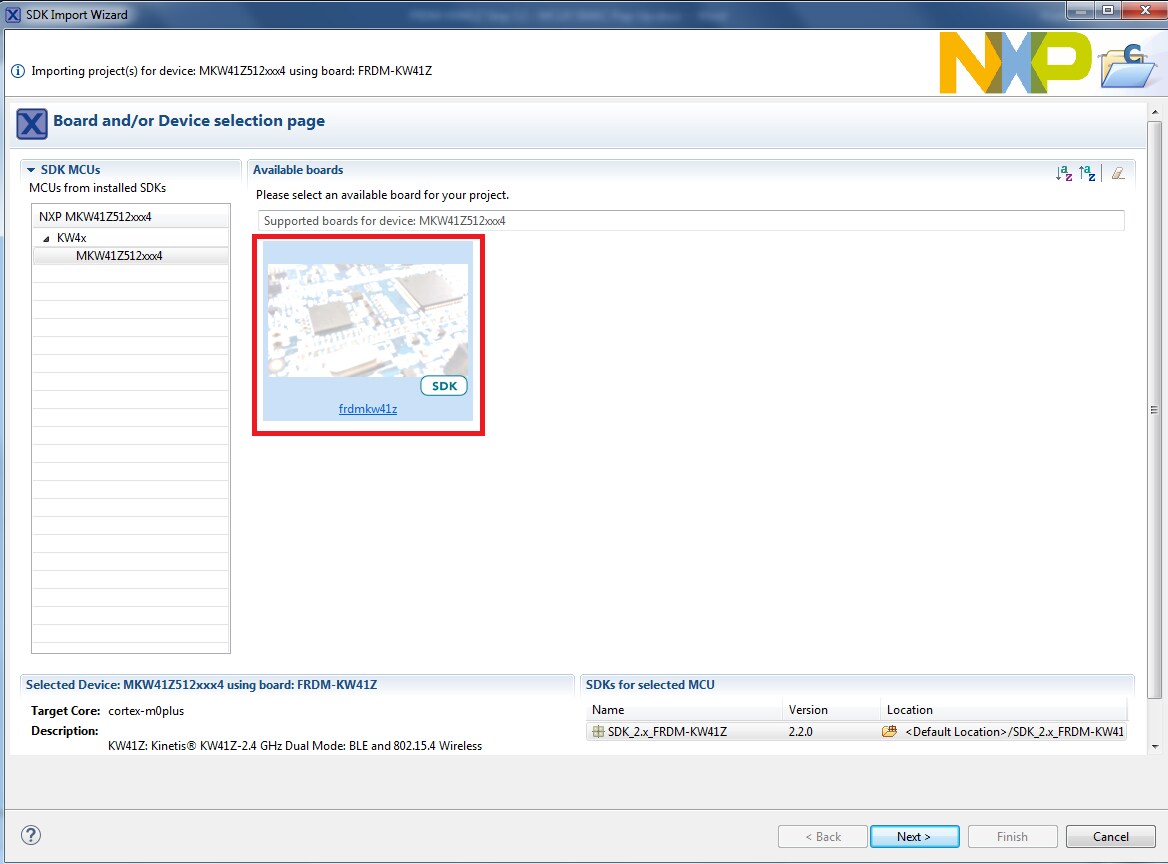Click the supported boards filter field
The width and height of the screenshot is (1168, 864).
[x=690, y=220]
